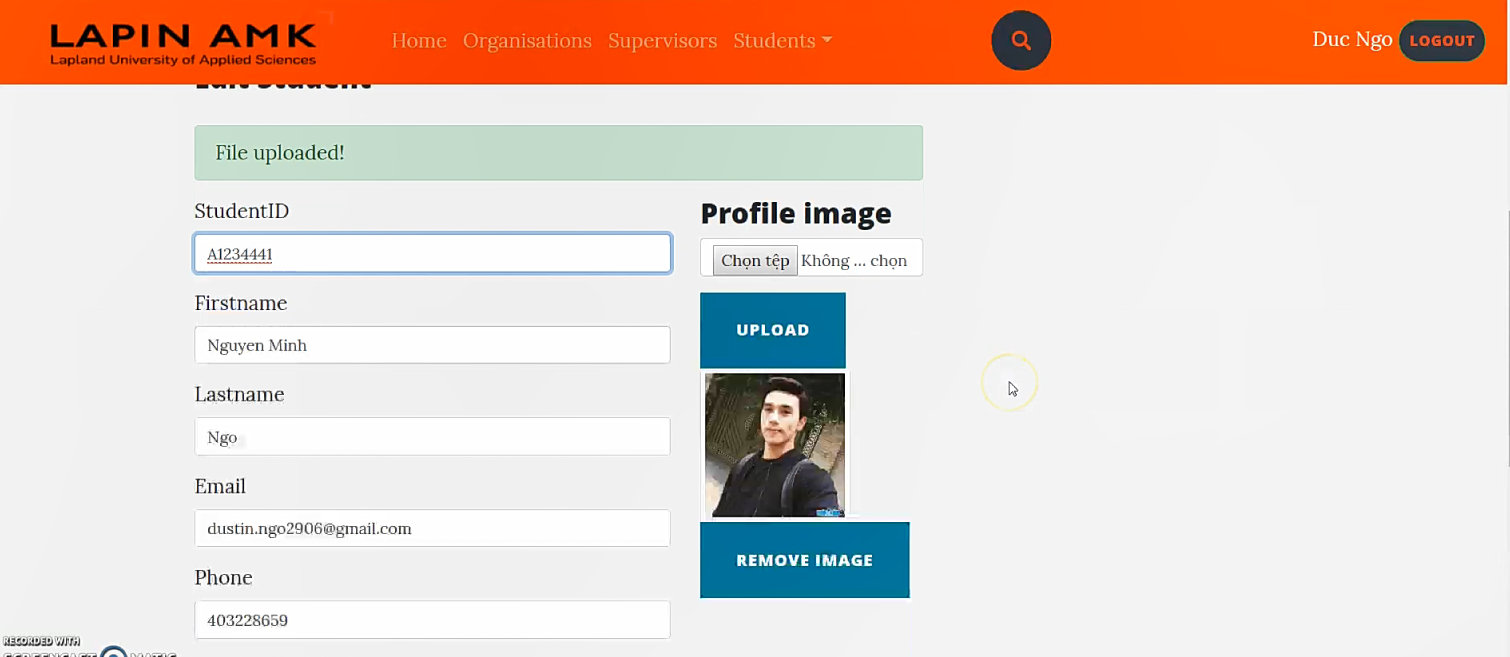The width and height of the screenshot is (1510, 657).
Task: Click the Email field with the Gmail address
Action: tap(432, 528)
